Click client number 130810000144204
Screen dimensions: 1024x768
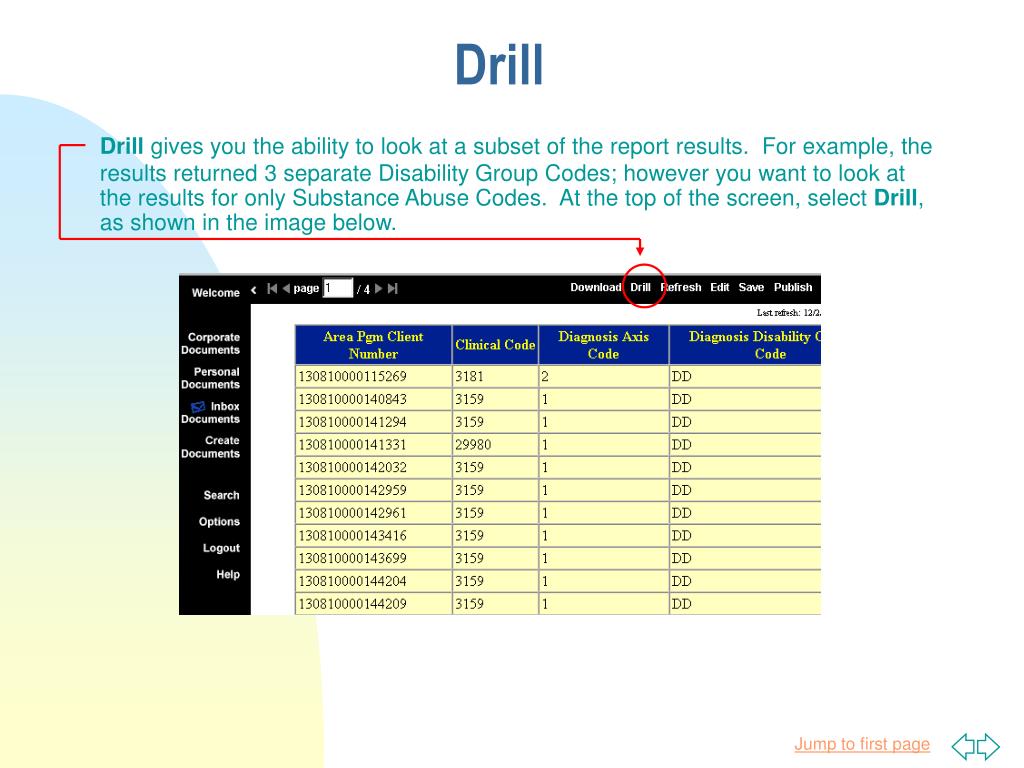[x=353, y=581]
